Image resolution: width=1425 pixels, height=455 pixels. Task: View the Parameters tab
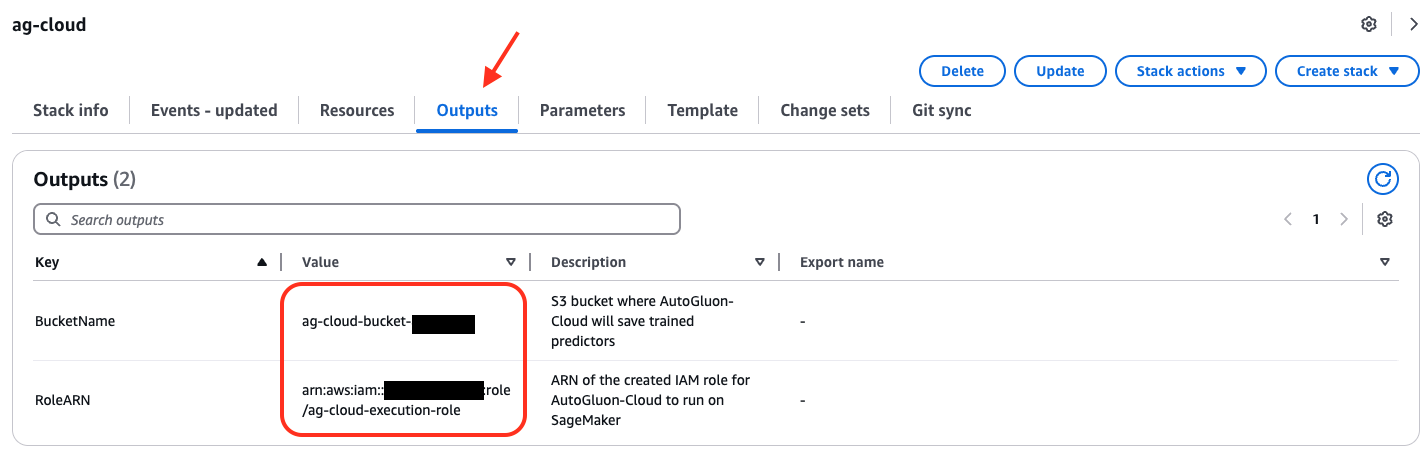pyautogui.click(x=582, y=110)
